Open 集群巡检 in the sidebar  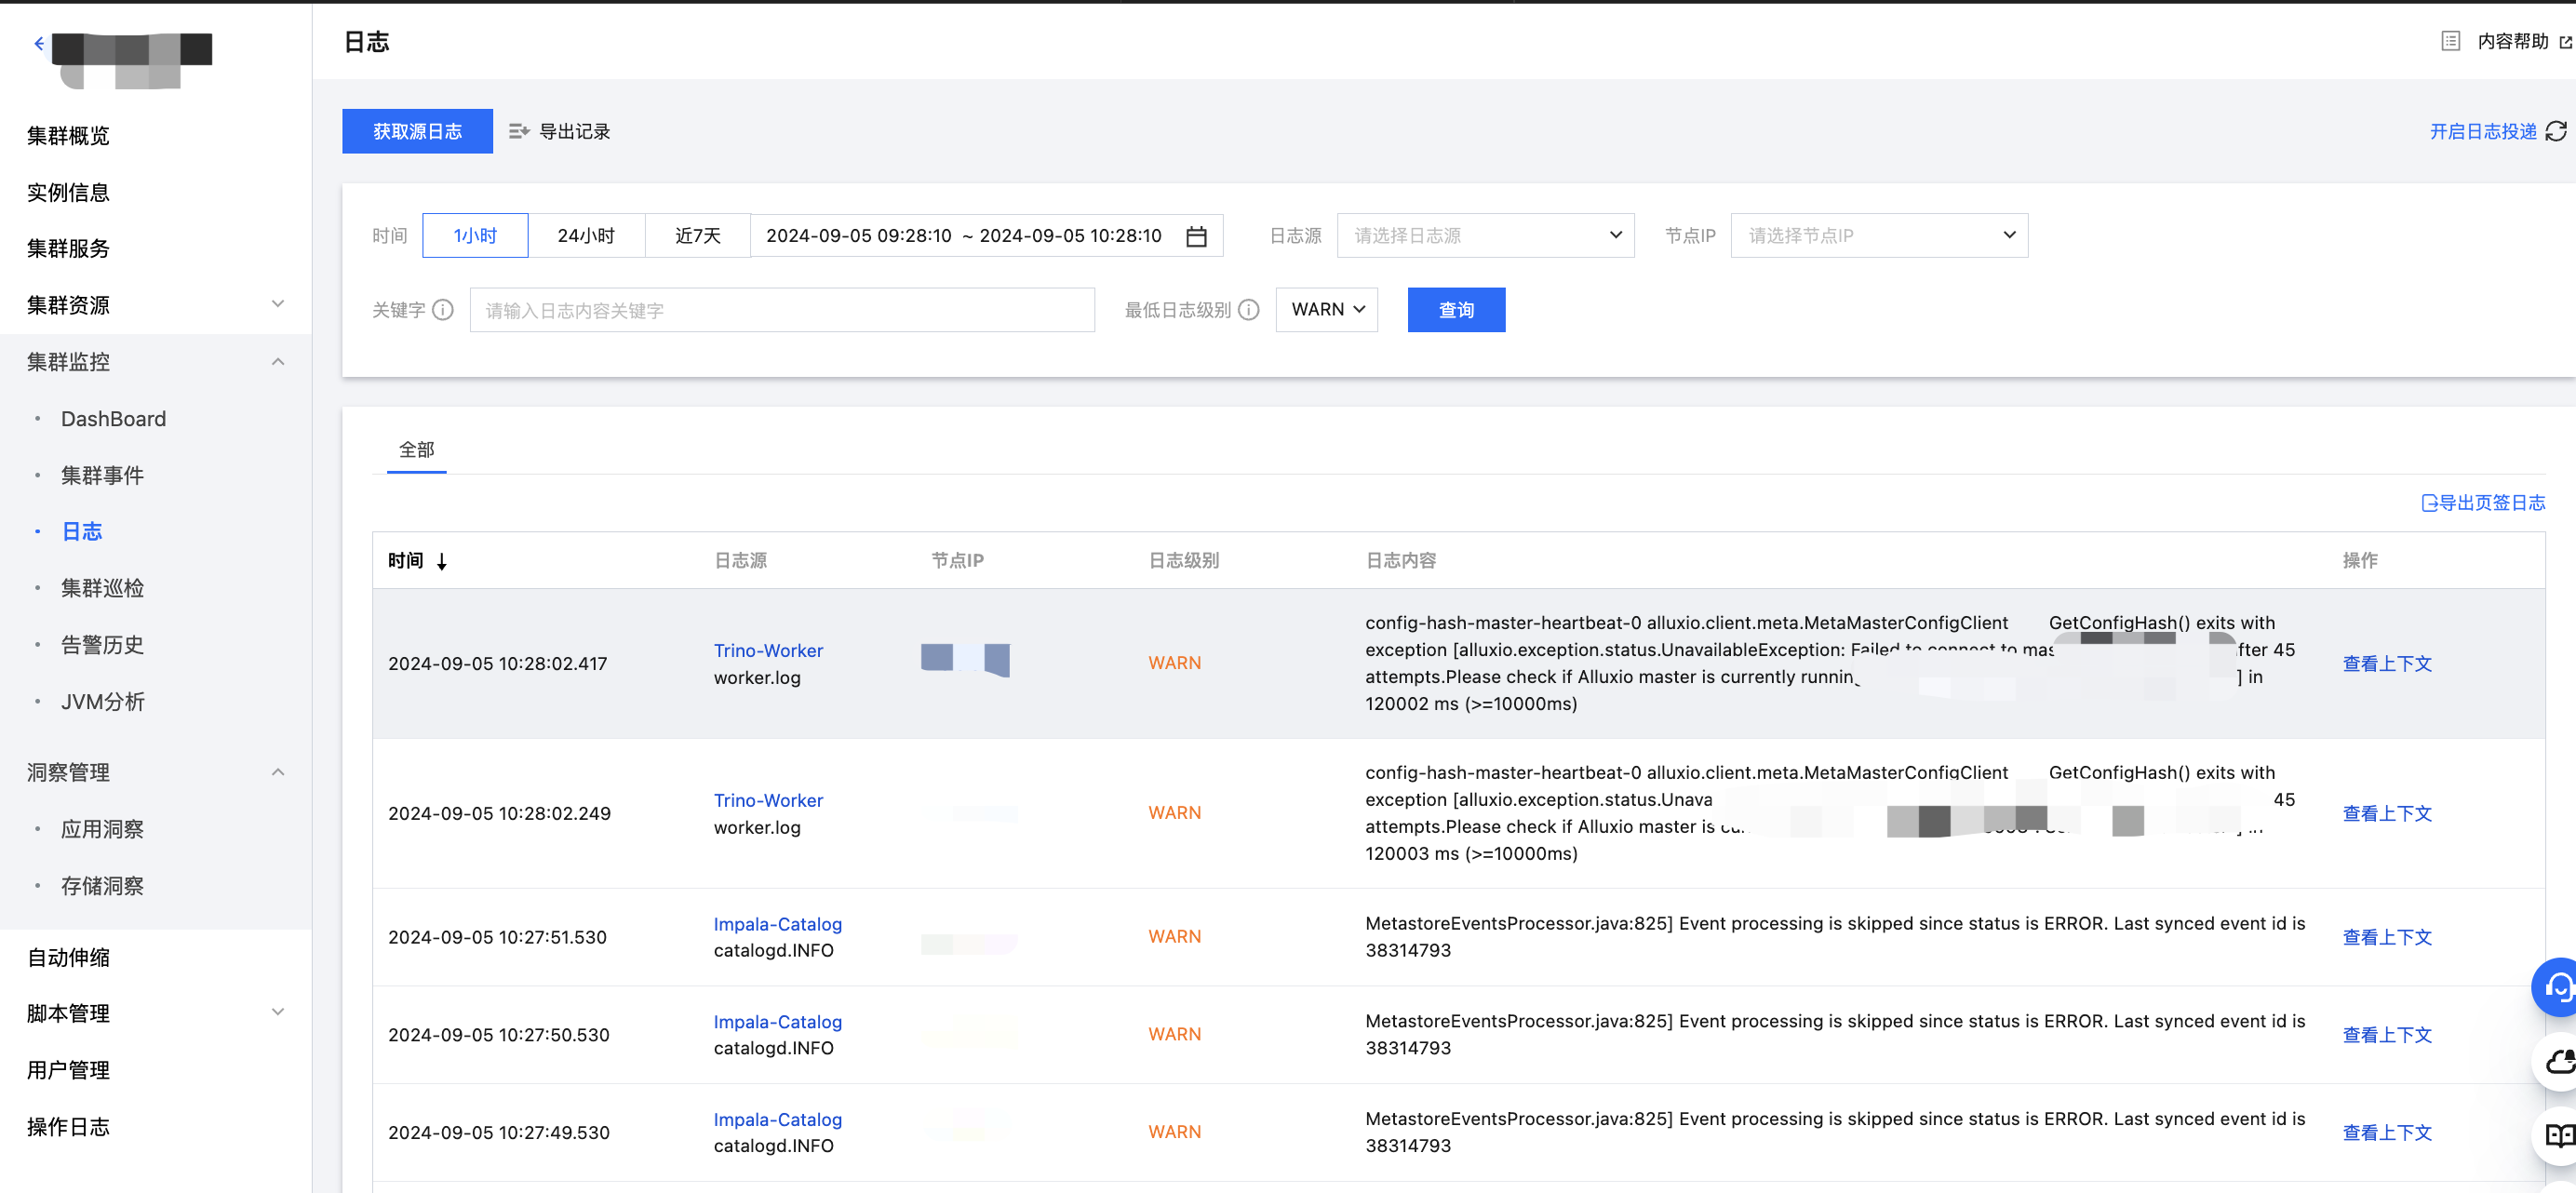coord(102,588)
